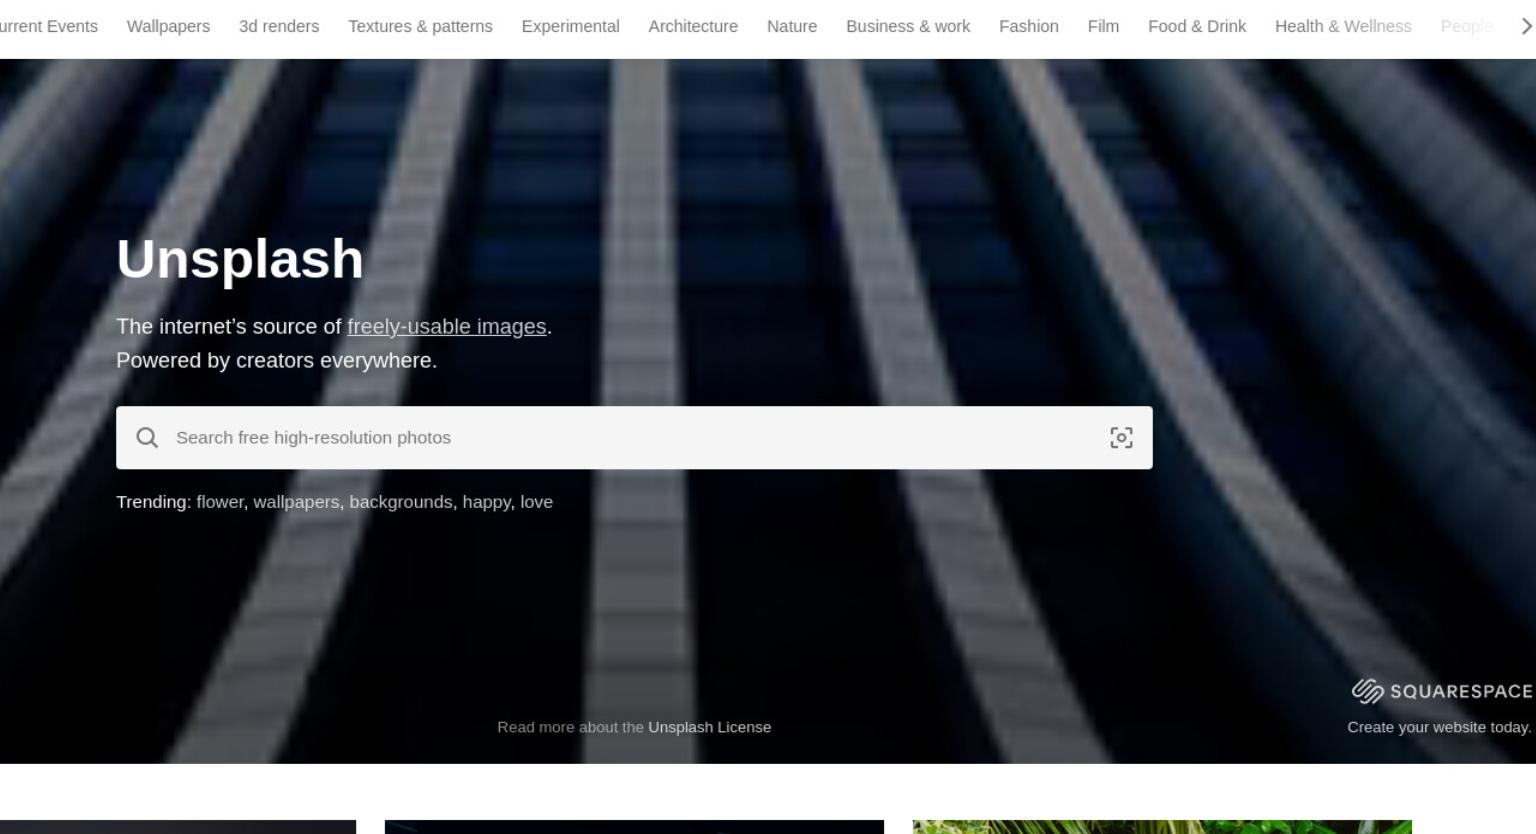Click the Squarespace sponsor logo
The image size is (1536, 834).
1441,691
